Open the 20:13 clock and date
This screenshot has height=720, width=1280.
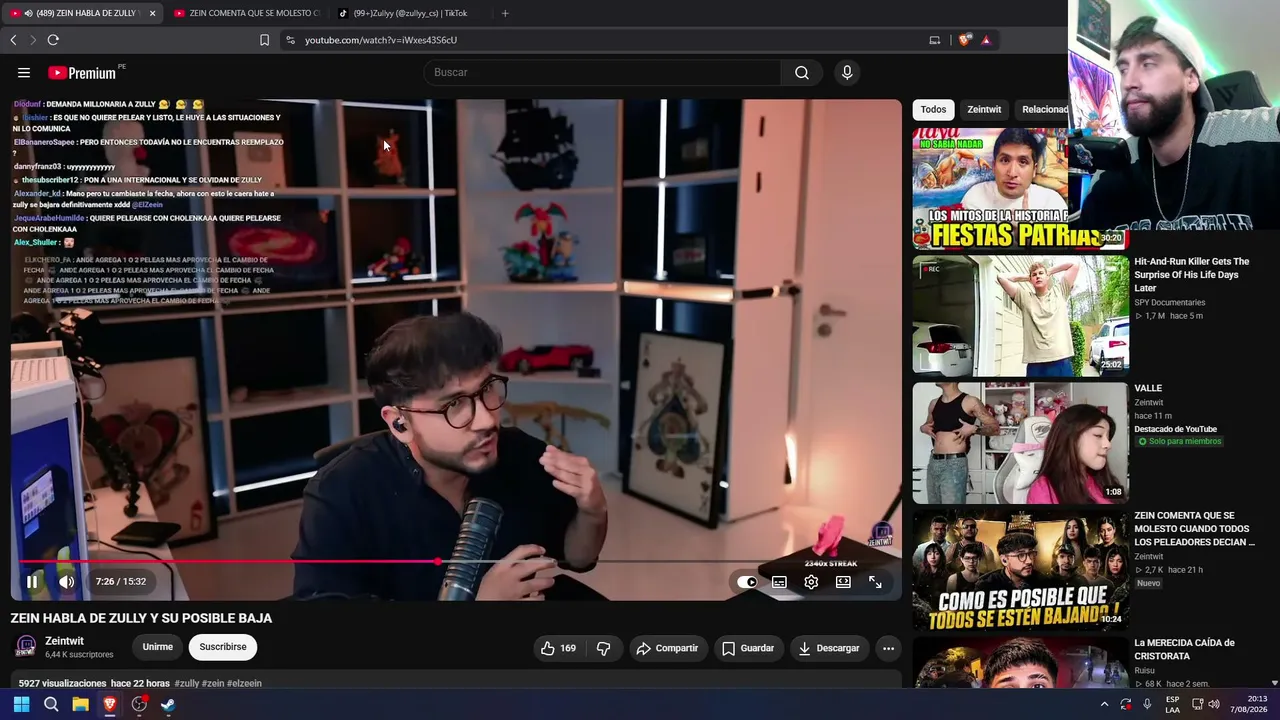pos(1249,704)
